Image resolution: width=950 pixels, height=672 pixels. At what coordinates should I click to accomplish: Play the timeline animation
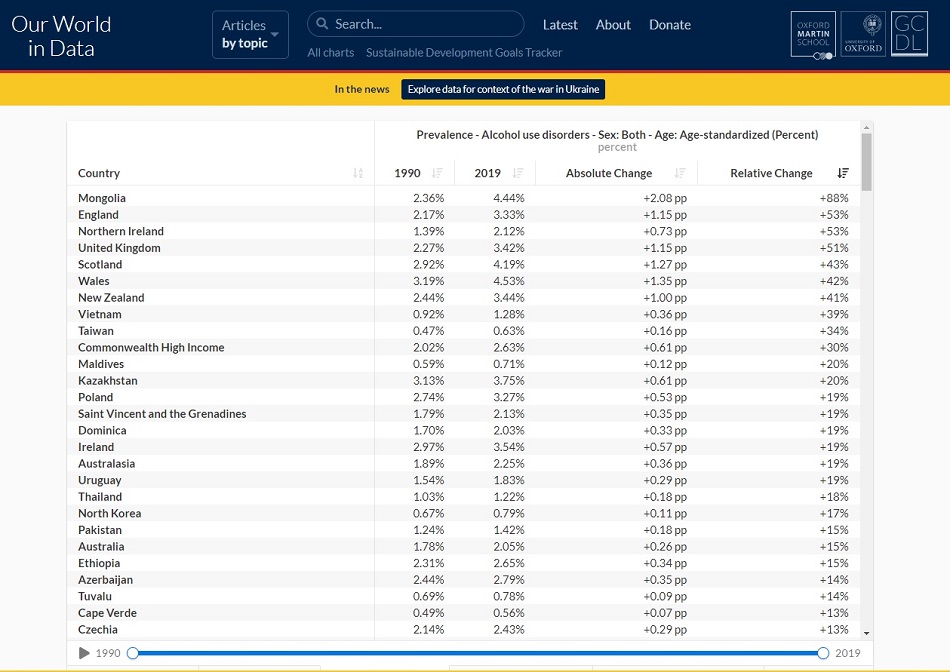tap(84, 653)
